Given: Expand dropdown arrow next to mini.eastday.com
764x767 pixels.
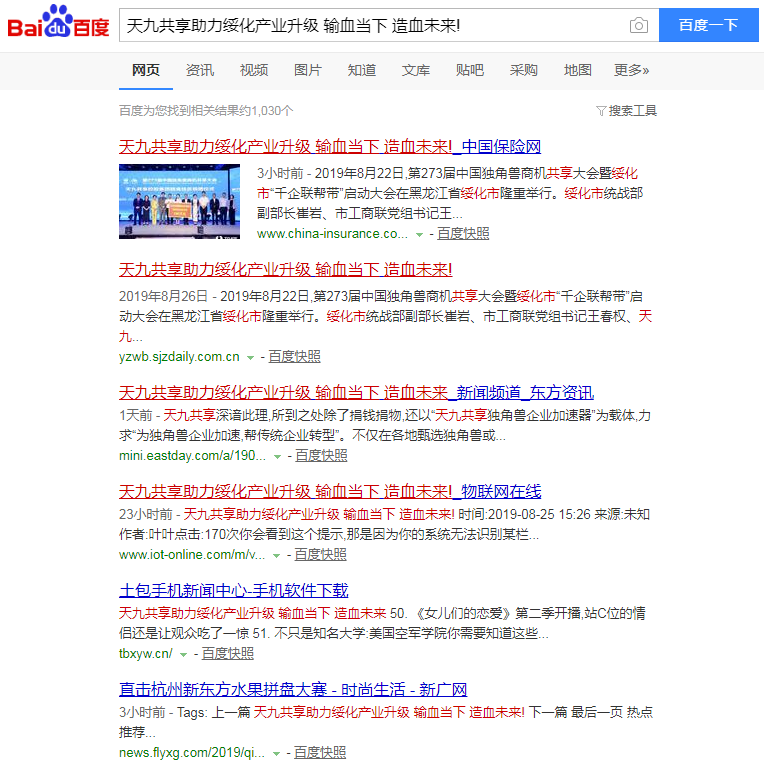Looking at the screenshot, I should [x=277, y=457].
